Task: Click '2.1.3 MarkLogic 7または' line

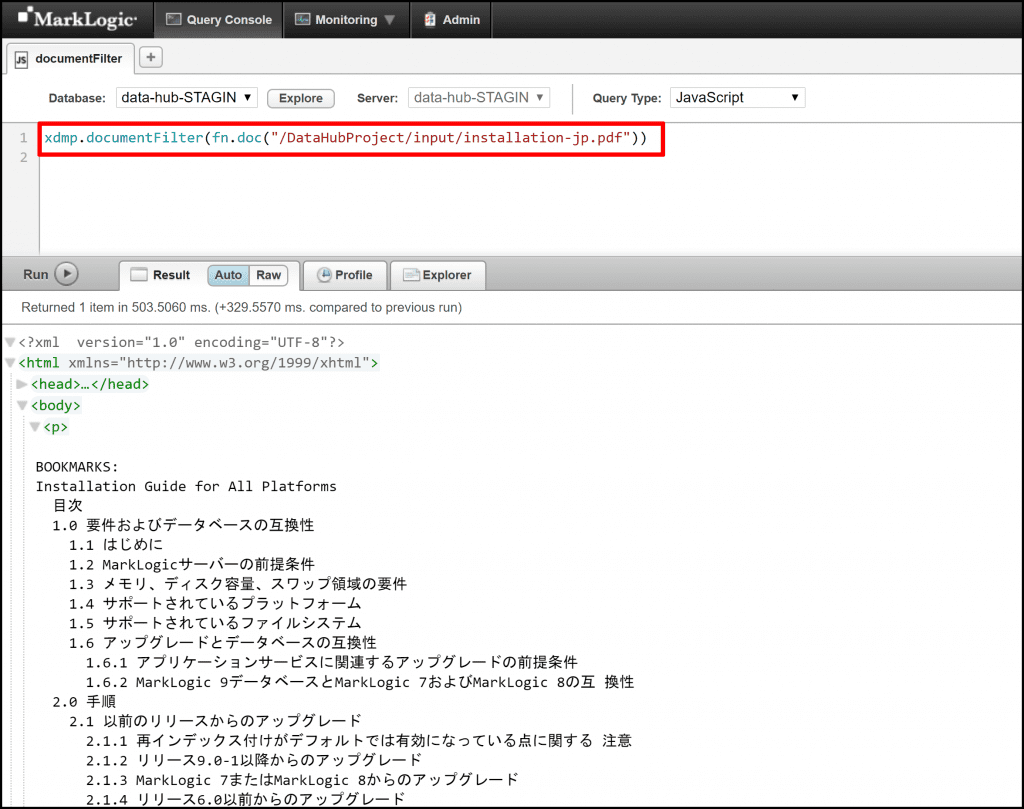Action: point(302,780)
